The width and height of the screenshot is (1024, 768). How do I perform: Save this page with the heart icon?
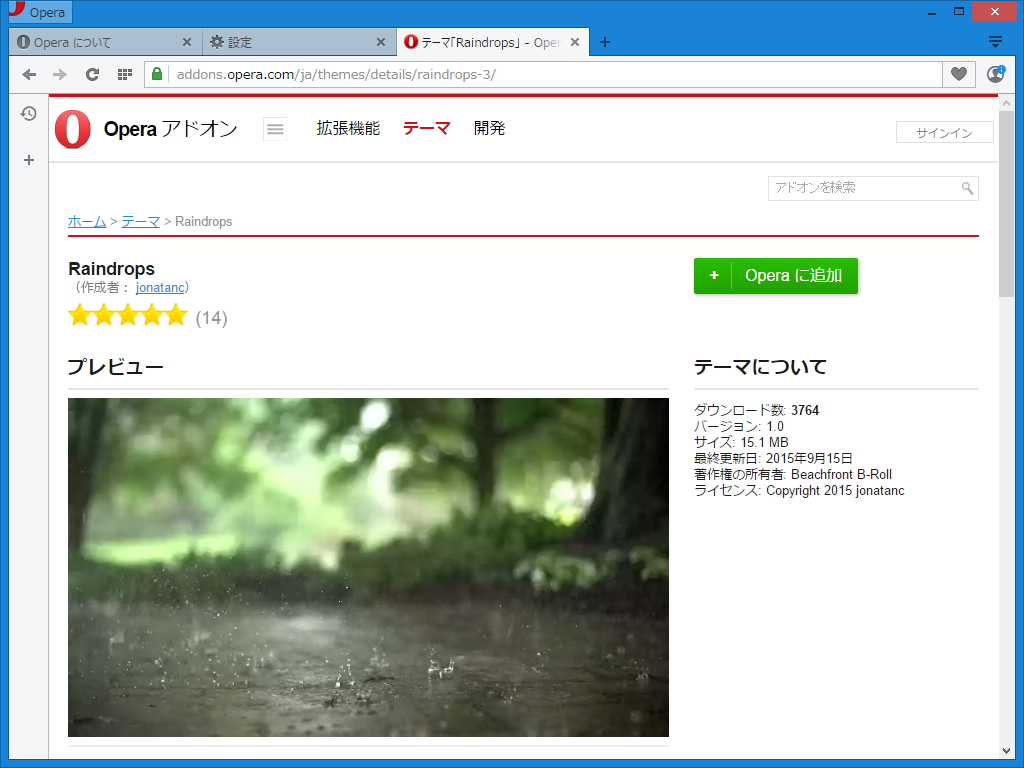point(958,74)
